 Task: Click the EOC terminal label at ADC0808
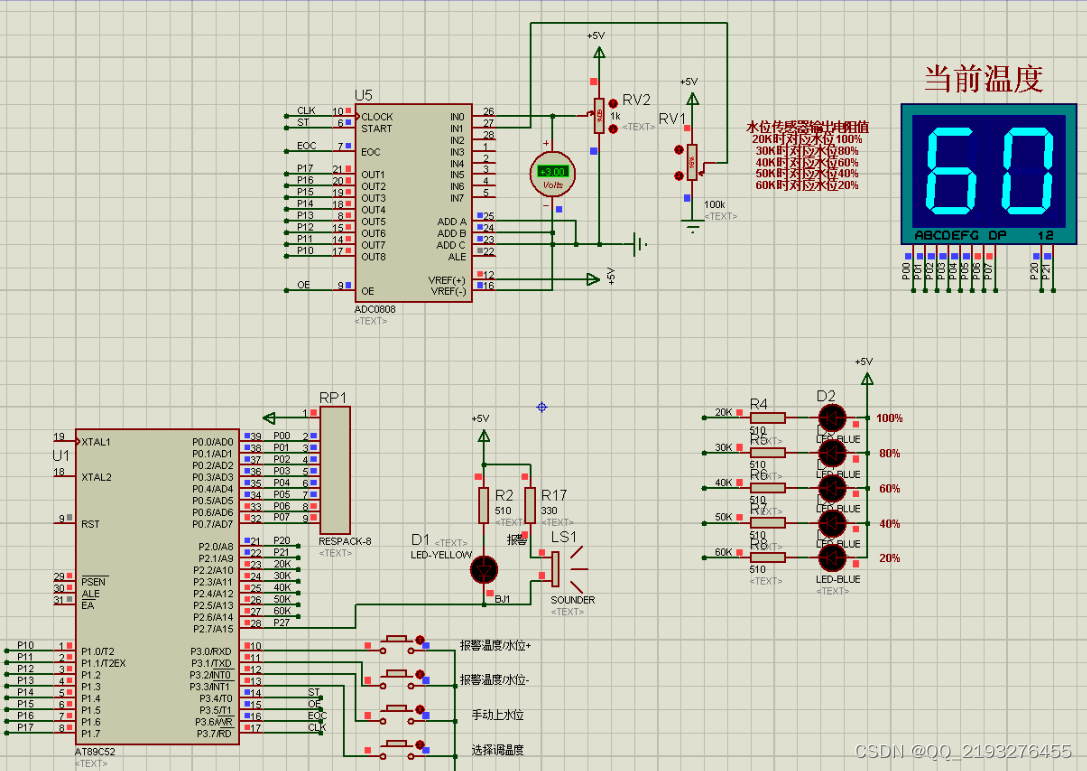tap(306, 146)
